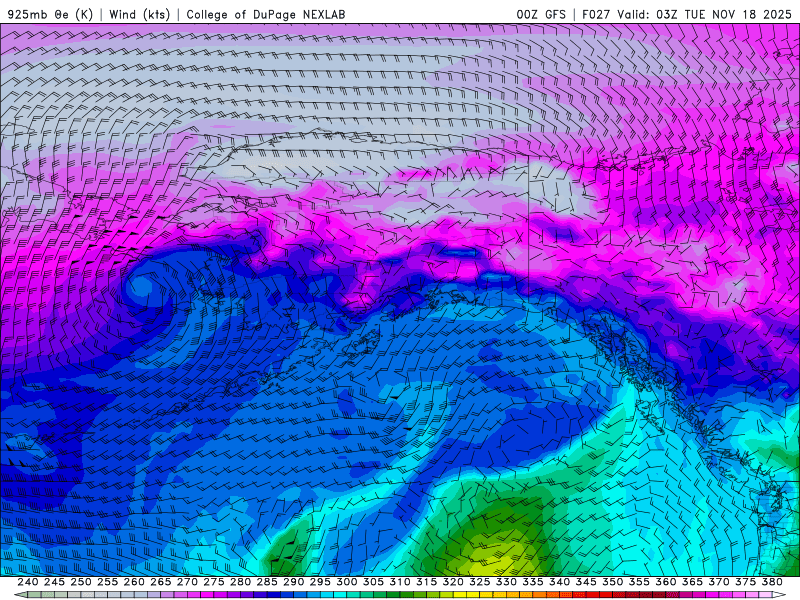This screenshot has width=800, height=600.
Task: Click the 290 color scale label
Action: click(x=293, y=582)
